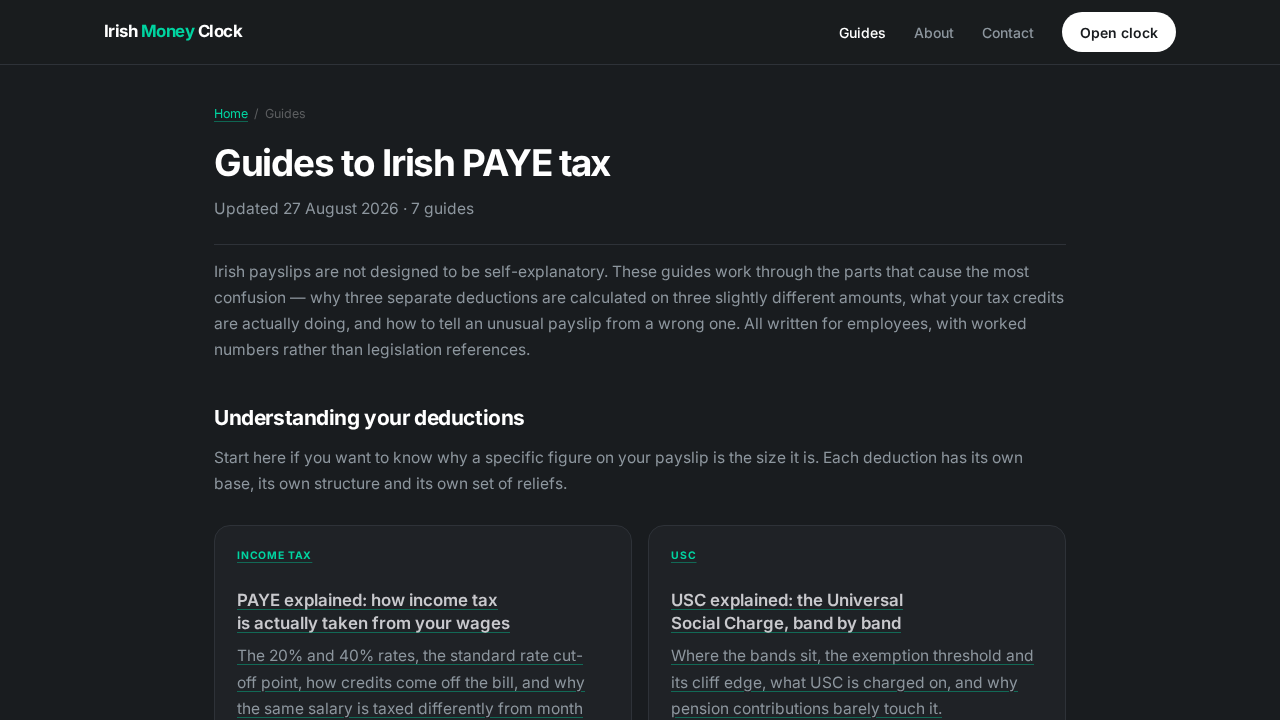Open the PAYE explained guide title
The height and width of the screenshot is (720, 1280).
point(373,612)
